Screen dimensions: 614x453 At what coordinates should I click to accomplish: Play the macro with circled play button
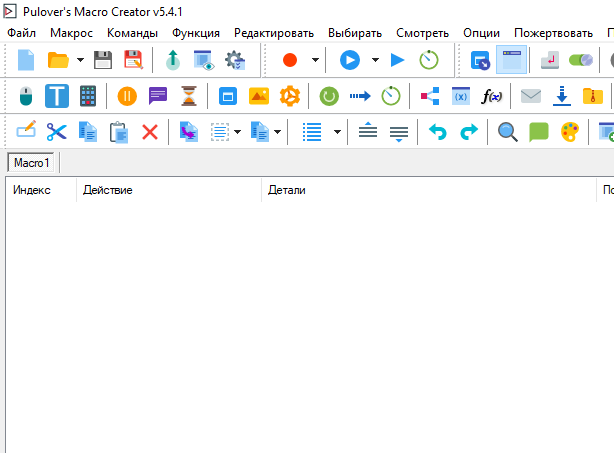[350, 60]
